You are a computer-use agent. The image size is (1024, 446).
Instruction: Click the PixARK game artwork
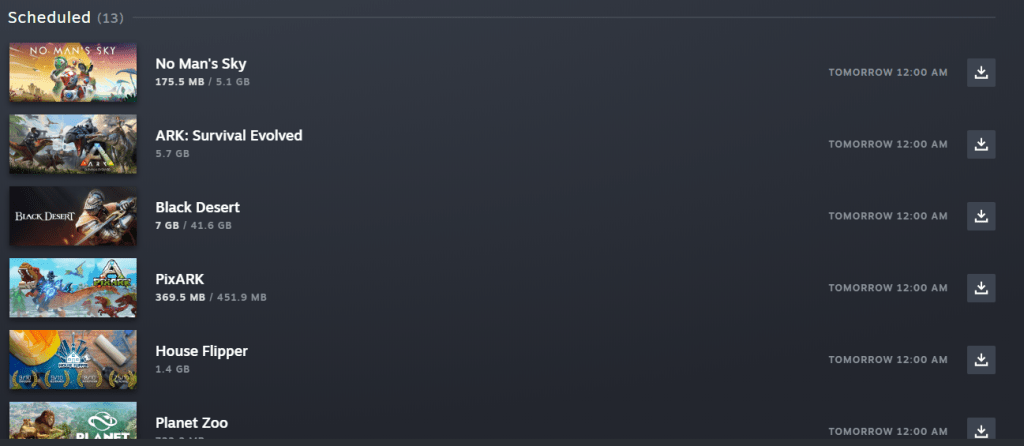coord(73,288)
